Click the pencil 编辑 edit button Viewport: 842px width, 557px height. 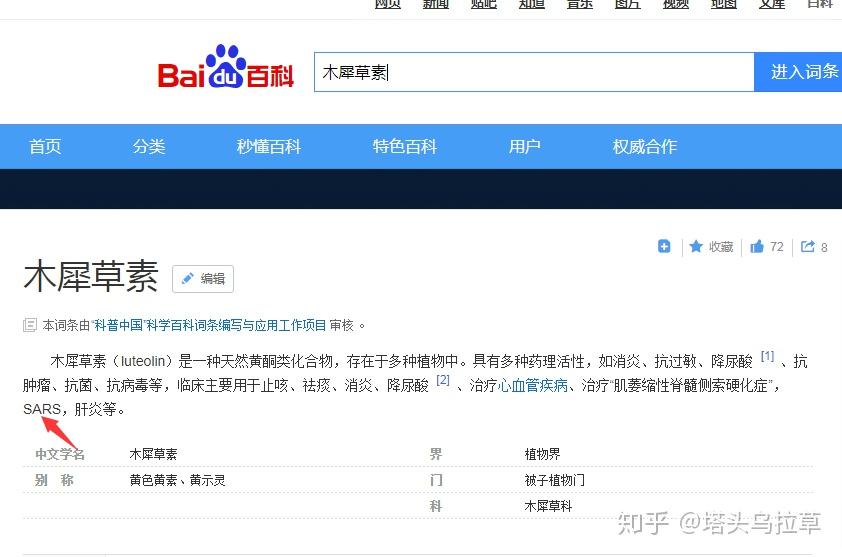point(203,279)
